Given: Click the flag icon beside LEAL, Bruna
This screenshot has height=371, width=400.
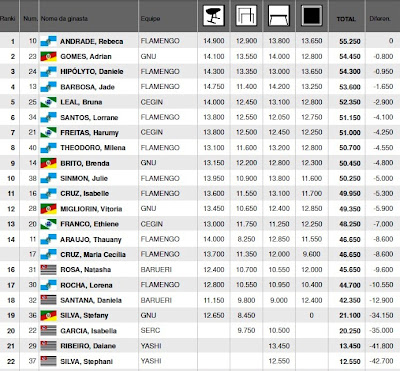Looking at the screenshot, I should (48, 102).
